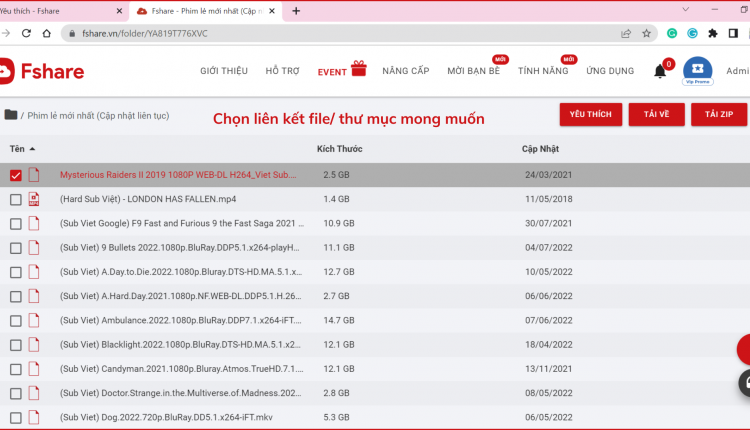Open new browser tab
The image size is (750, 430).
click(296, 11)
